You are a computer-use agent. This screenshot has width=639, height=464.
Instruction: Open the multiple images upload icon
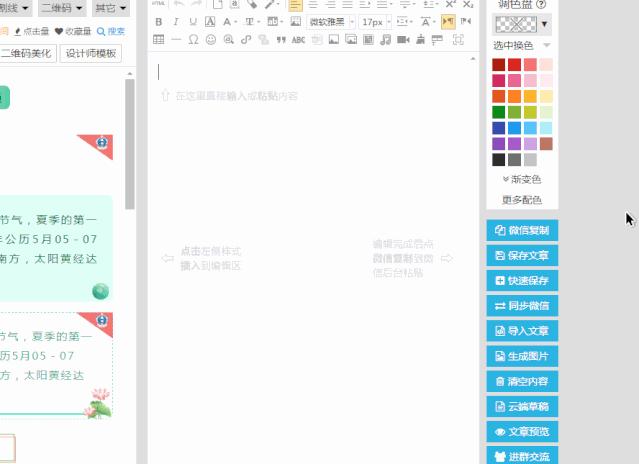click(x=351, y=40)
